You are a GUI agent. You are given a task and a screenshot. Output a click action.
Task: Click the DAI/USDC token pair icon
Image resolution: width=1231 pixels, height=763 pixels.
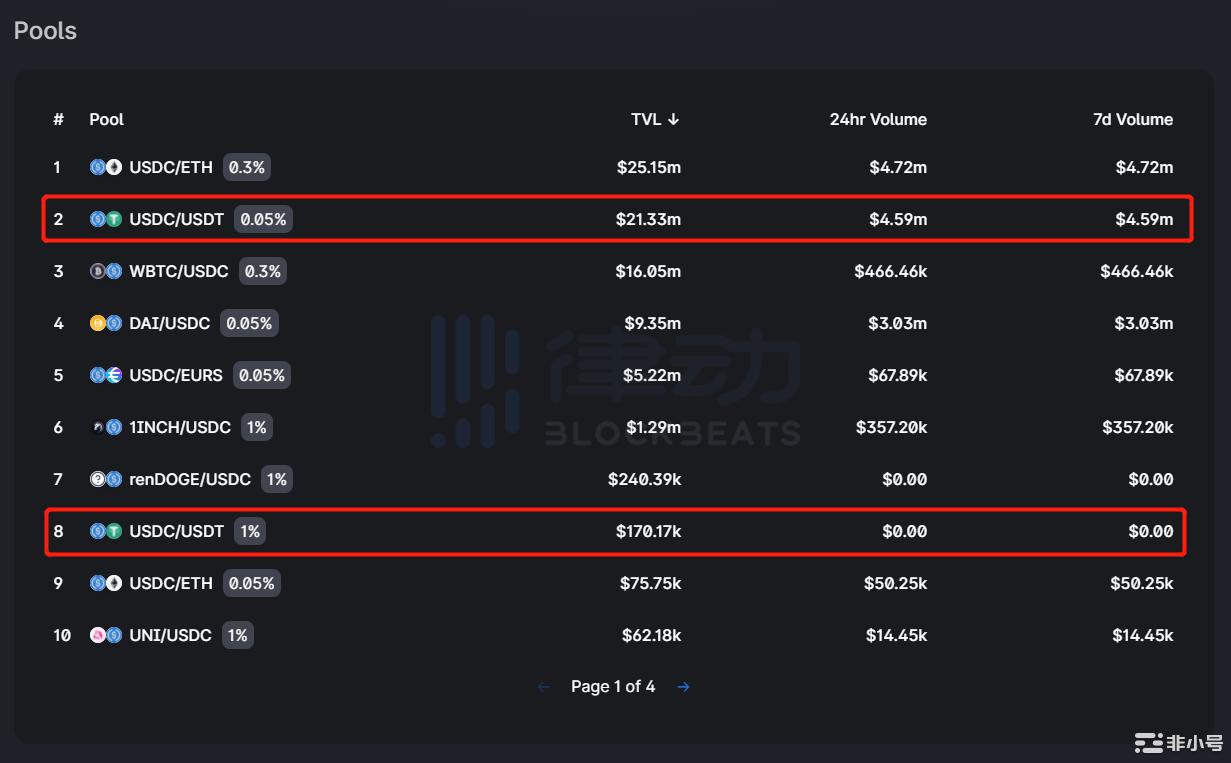[106, 323]
